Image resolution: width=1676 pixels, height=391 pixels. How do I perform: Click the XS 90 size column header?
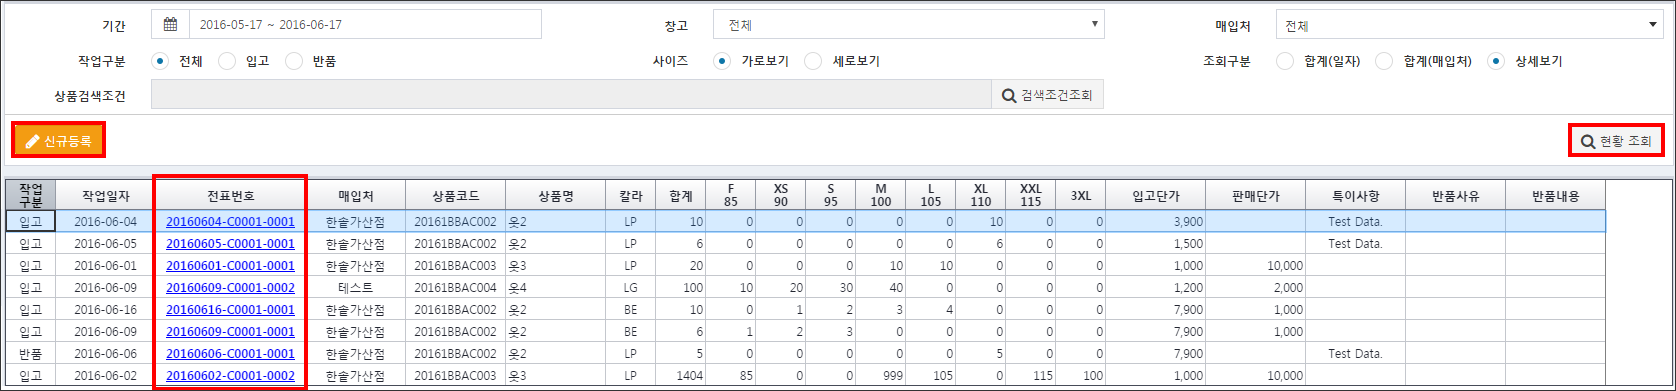coord(781,195)
